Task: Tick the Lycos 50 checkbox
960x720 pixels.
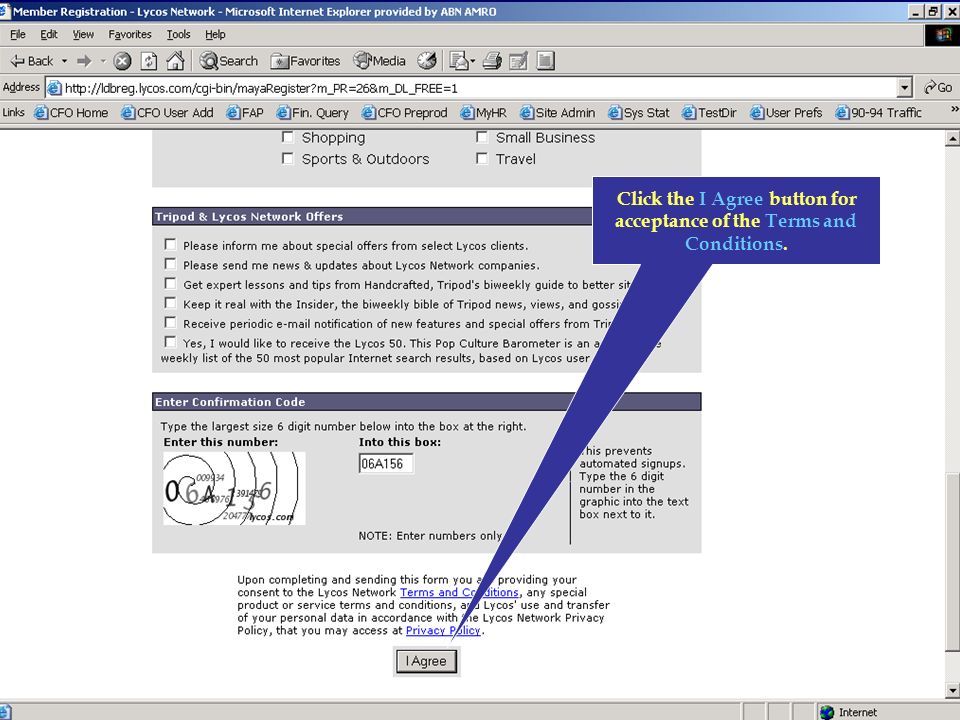Action: coord(170,342)
